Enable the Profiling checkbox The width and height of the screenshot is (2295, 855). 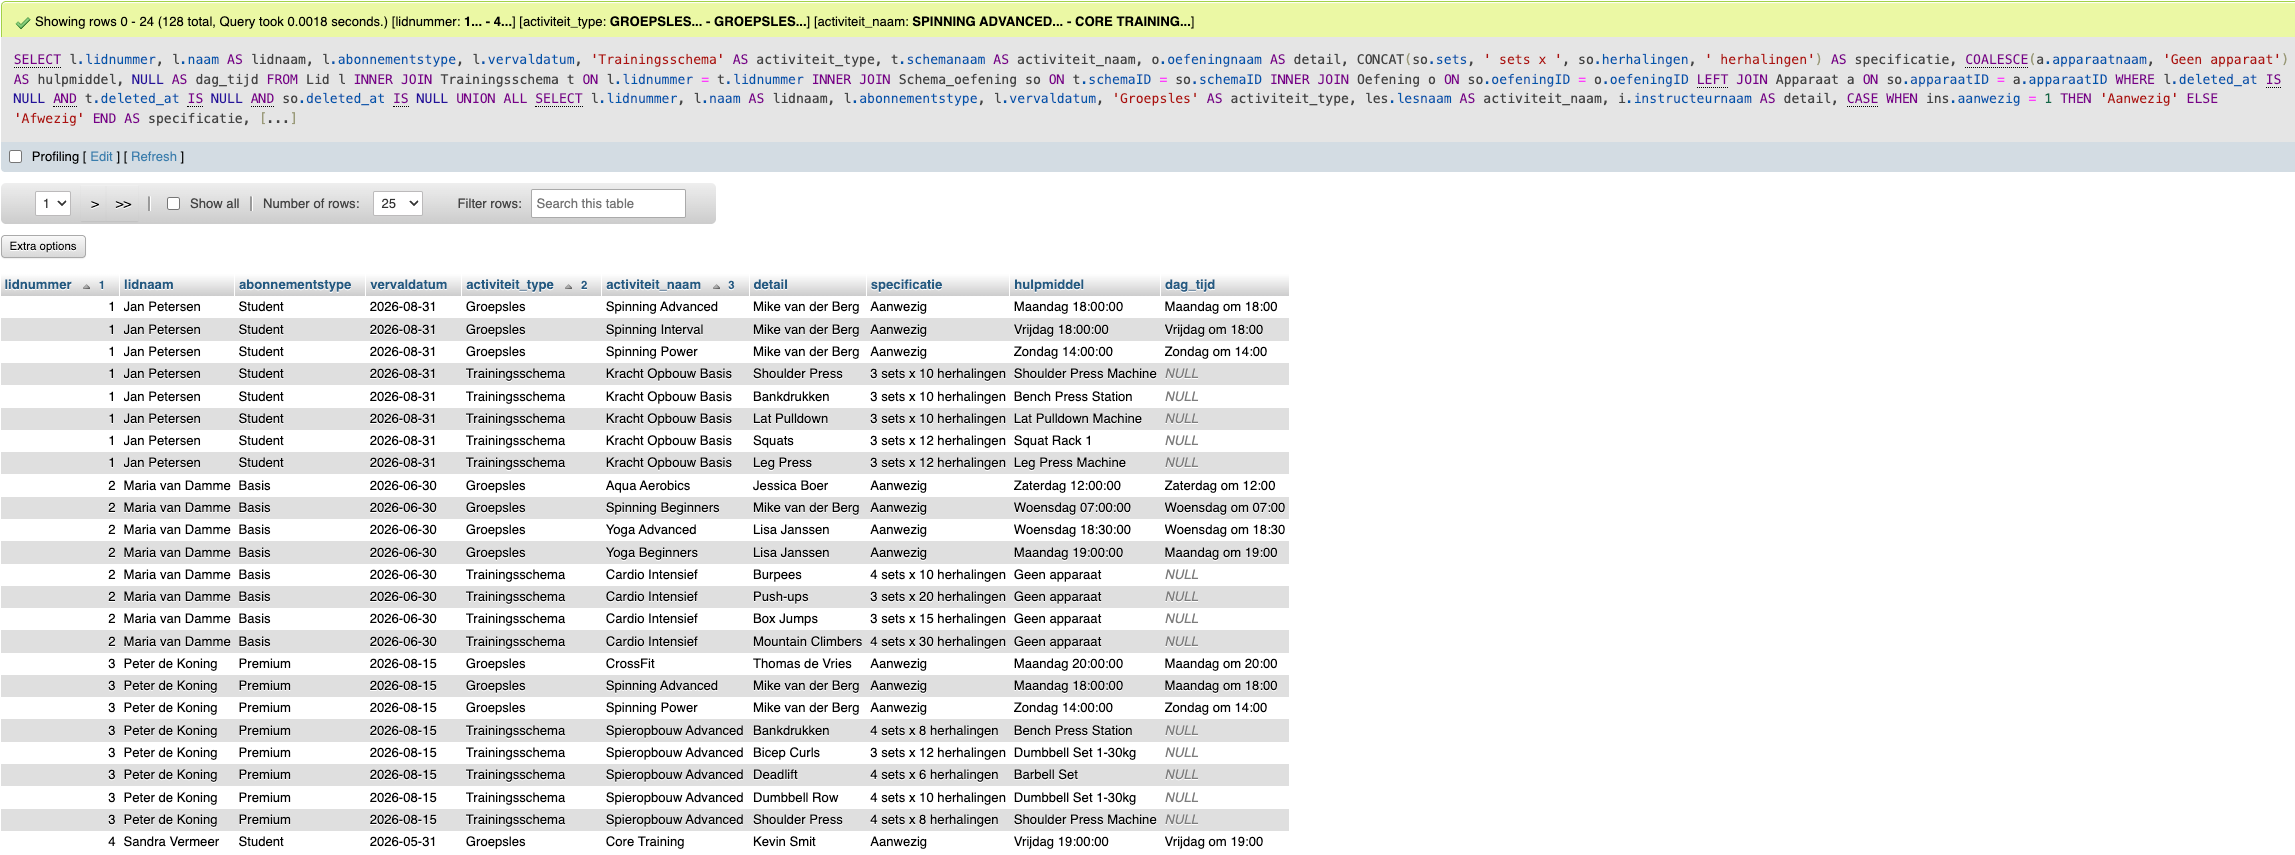tap(16, 157)
